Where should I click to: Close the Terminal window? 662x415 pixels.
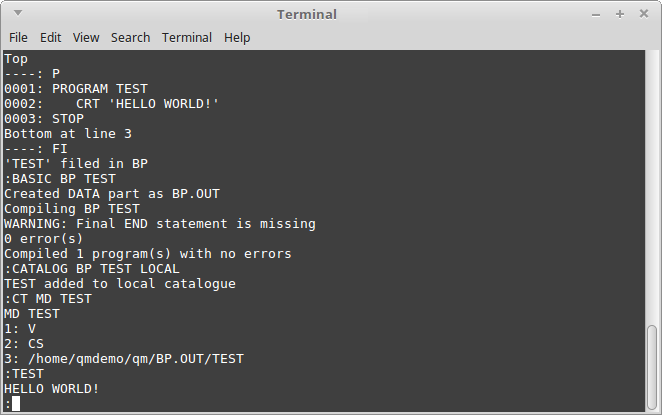644,14
